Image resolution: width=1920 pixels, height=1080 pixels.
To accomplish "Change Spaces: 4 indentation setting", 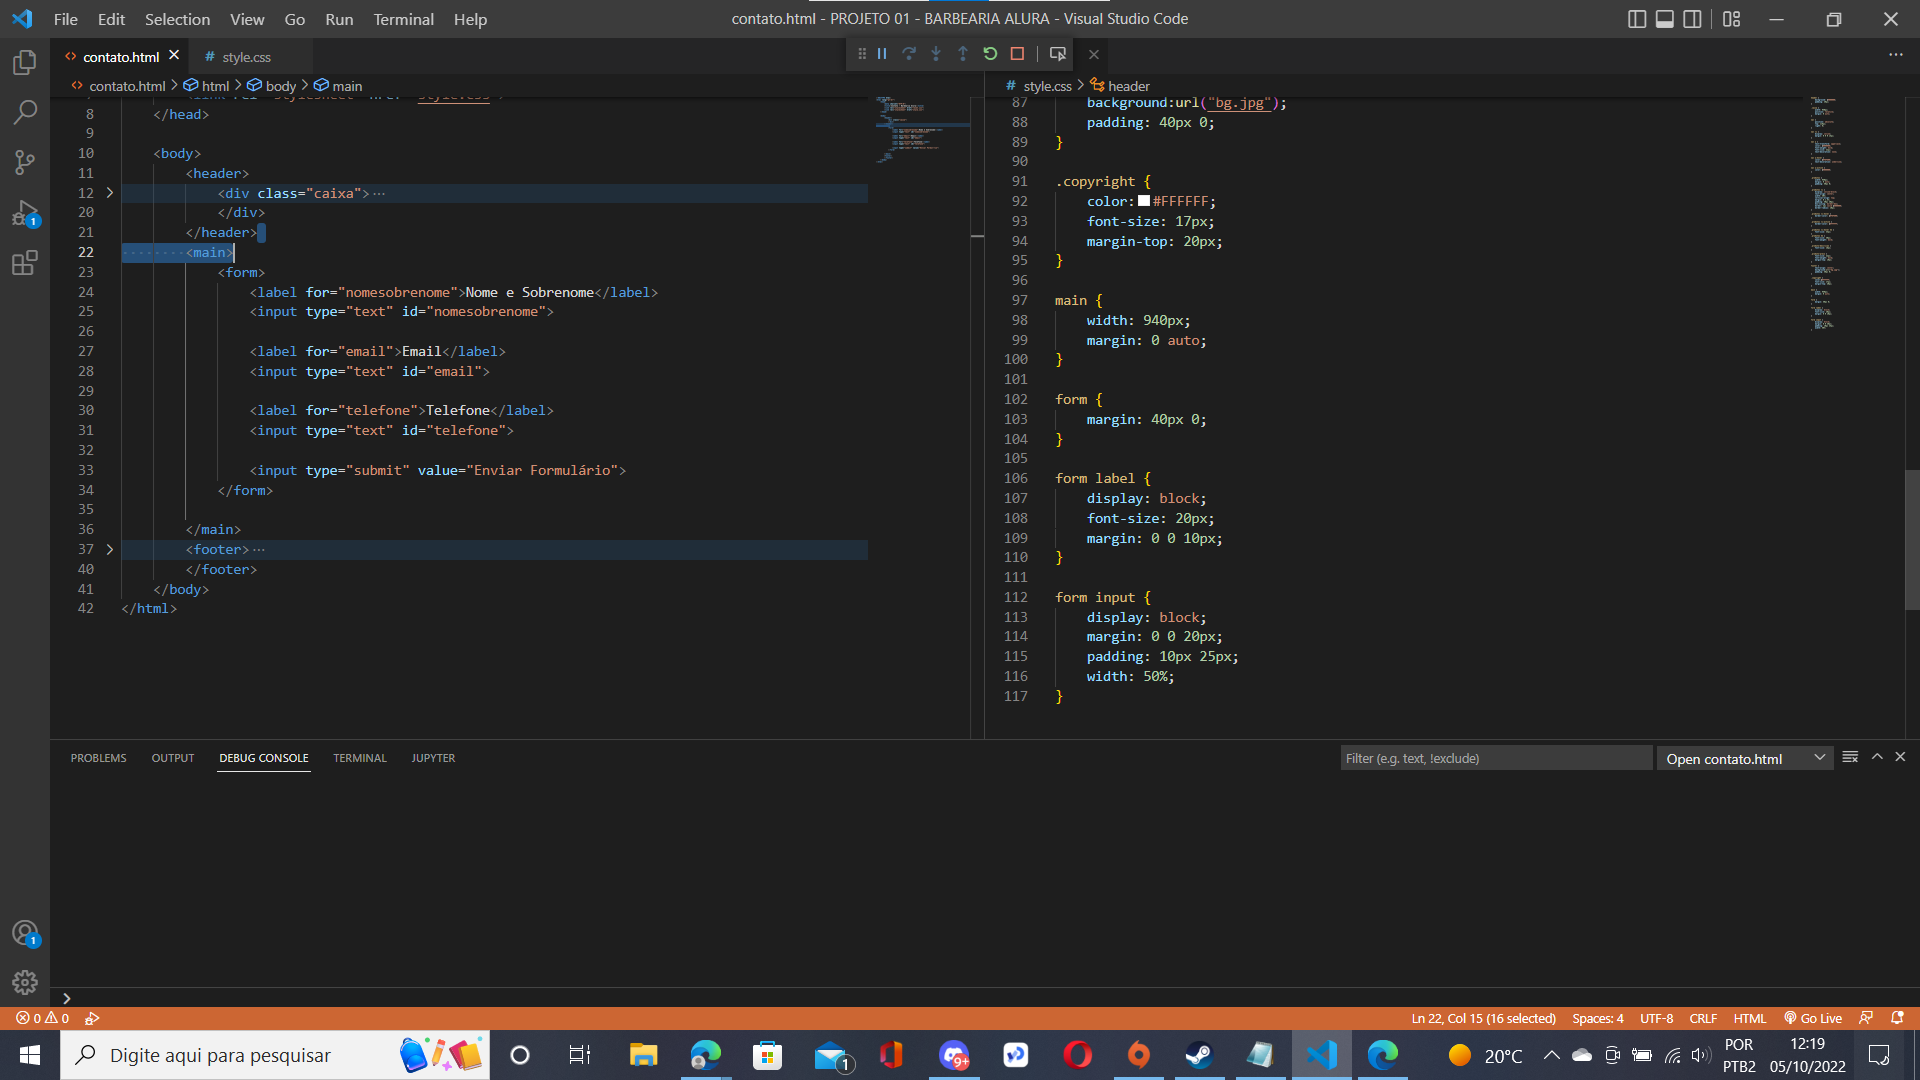I will (1597, 1018).
